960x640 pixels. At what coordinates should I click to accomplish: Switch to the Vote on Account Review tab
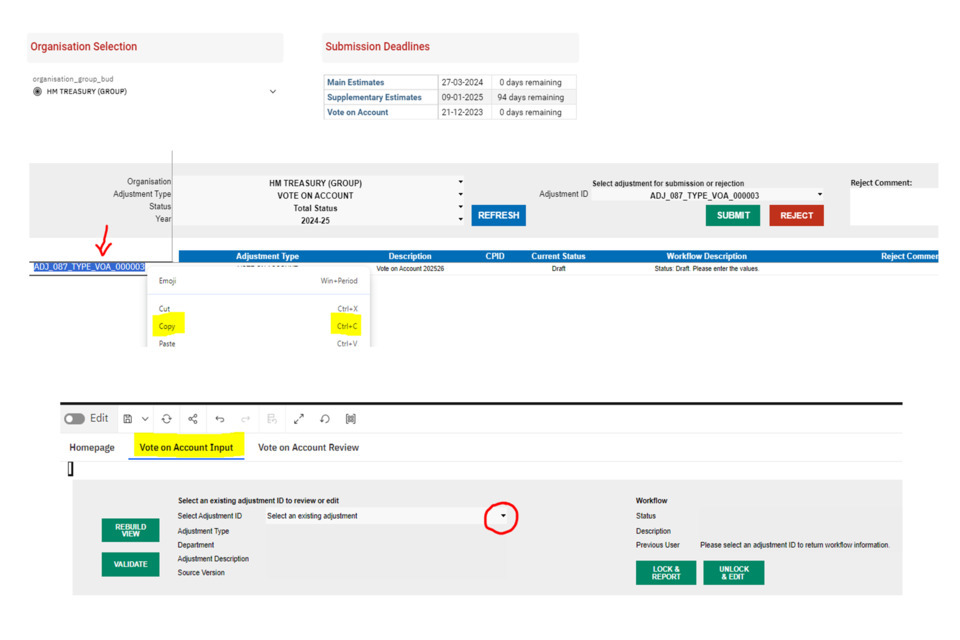[308, 448]
